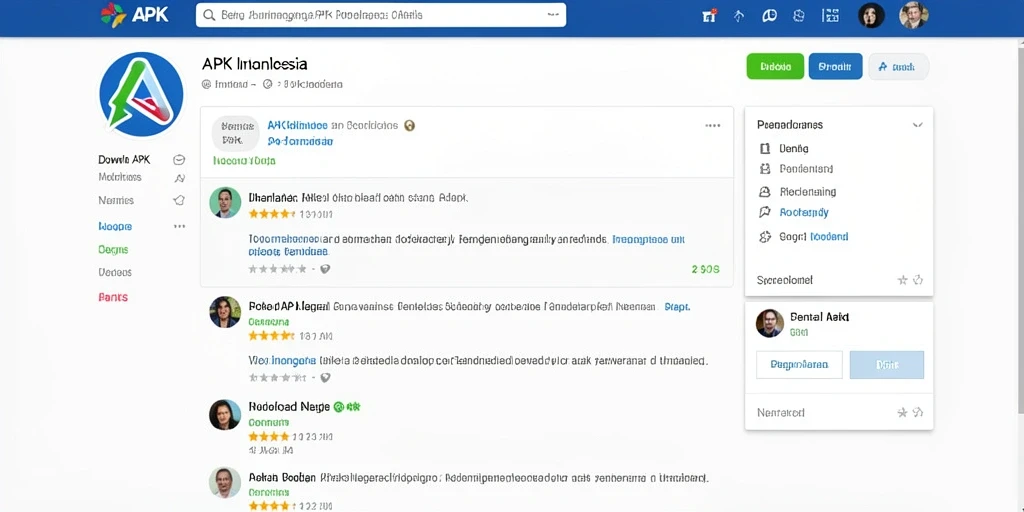The image size is (1024, 512).
Task: Select the red 'Bants' sidebar item
Action: pyautogui.click(x=113, y=297)
